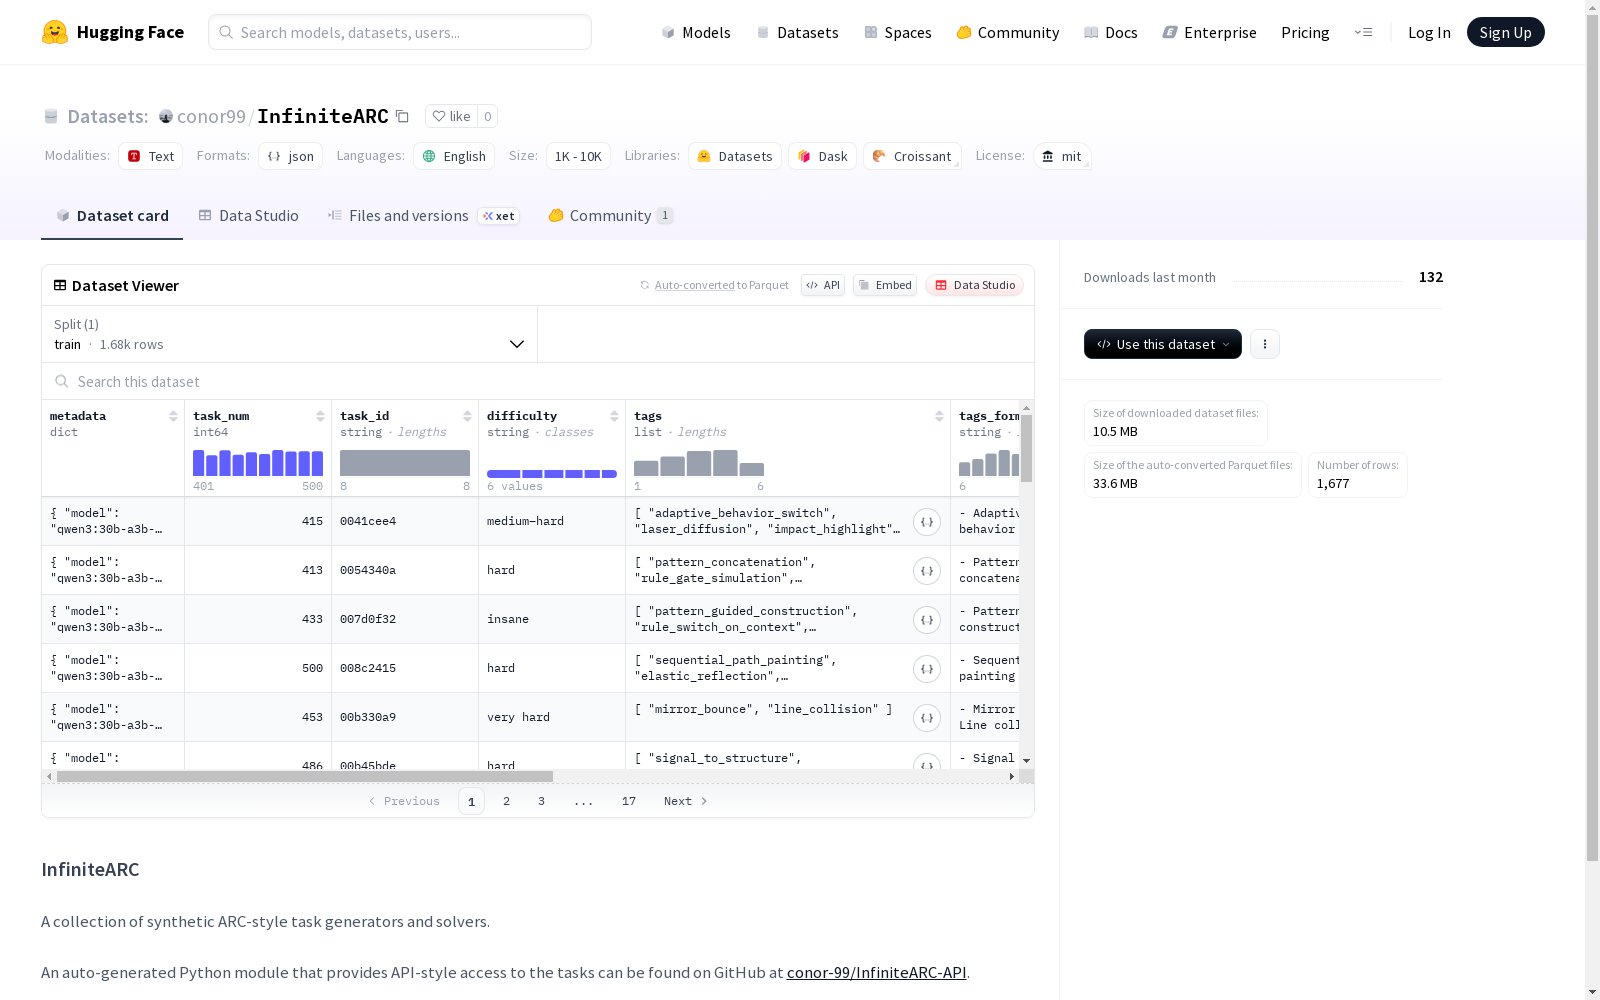Click the Hugging Face logo
This screenshot has width=1600, height=1000.
[x=113, y=32]
